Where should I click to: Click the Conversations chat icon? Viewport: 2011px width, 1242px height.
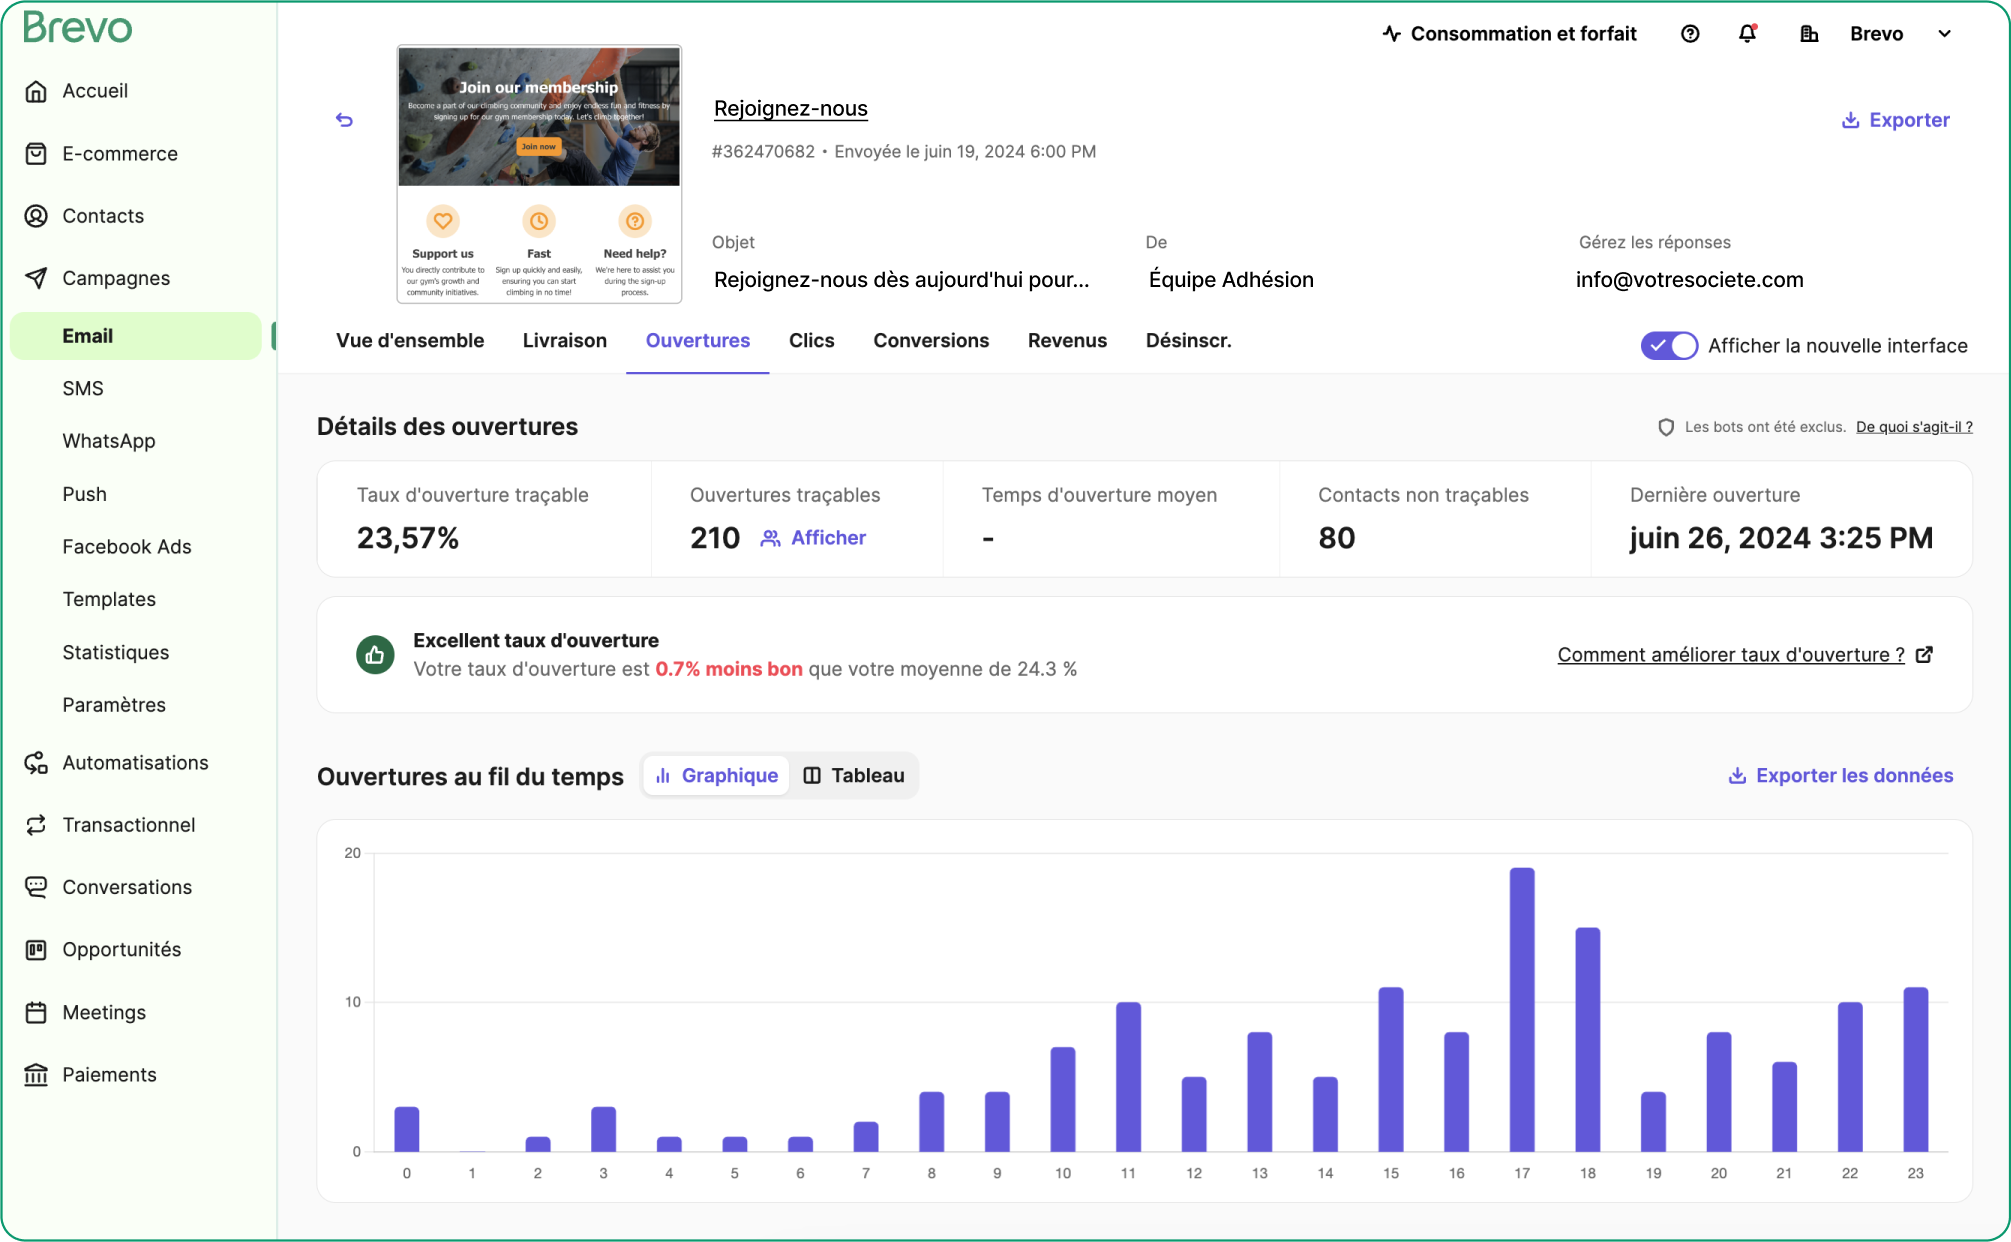[x=36, y=887]
